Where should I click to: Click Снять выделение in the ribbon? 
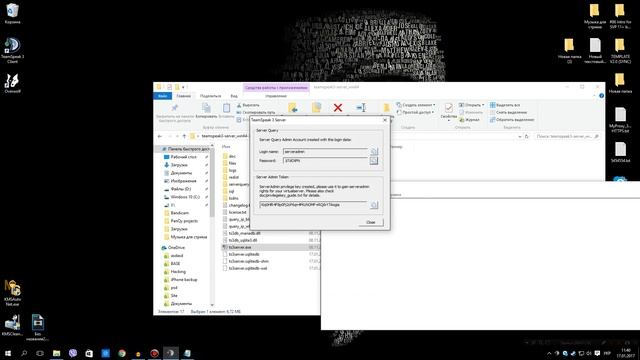pos(508,112)
